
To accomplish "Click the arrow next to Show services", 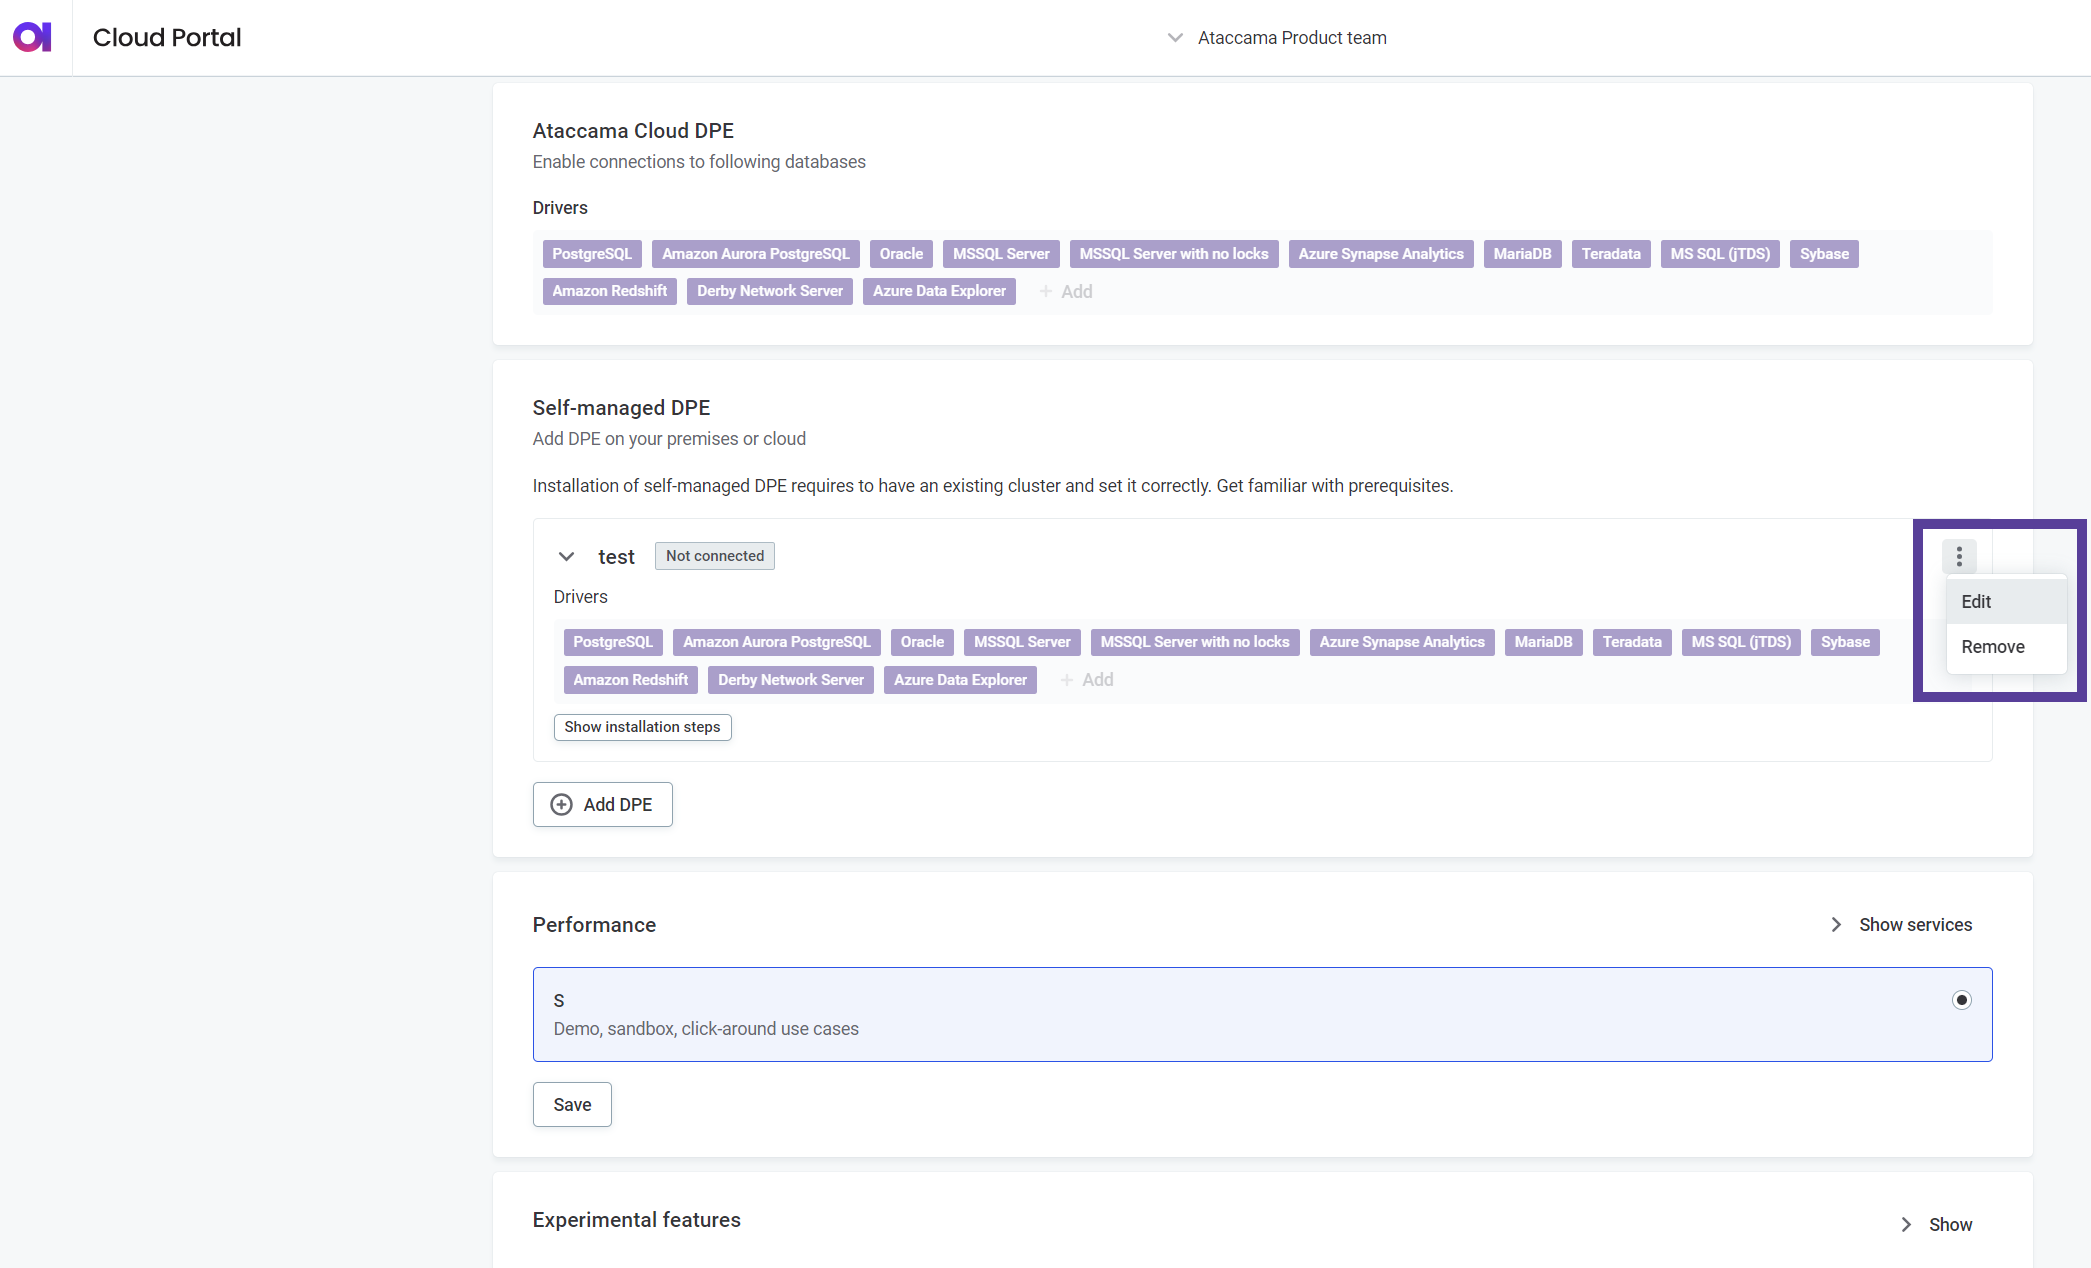I will (1836, 924).
